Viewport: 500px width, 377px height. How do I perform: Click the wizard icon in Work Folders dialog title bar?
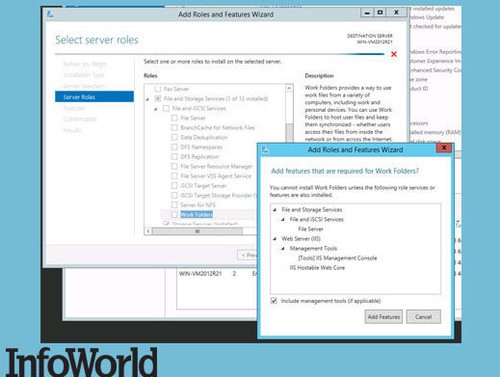265,150
